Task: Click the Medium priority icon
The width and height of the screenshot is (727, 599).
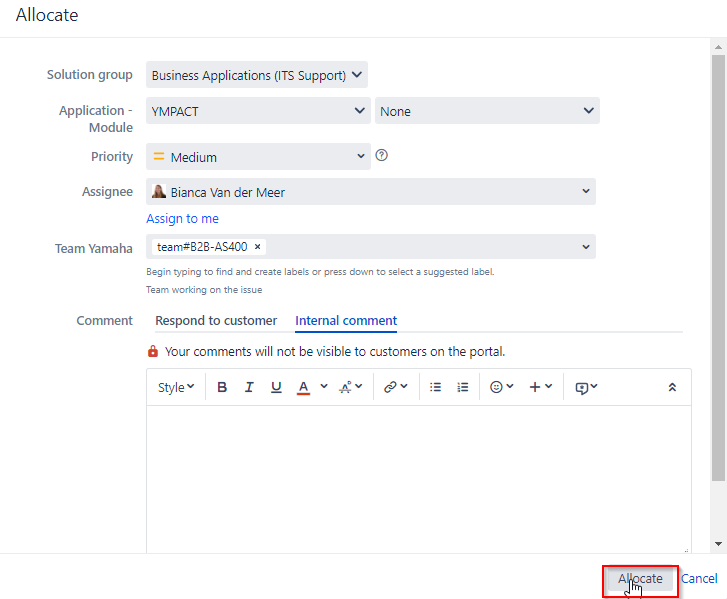Action: (159, 157)
